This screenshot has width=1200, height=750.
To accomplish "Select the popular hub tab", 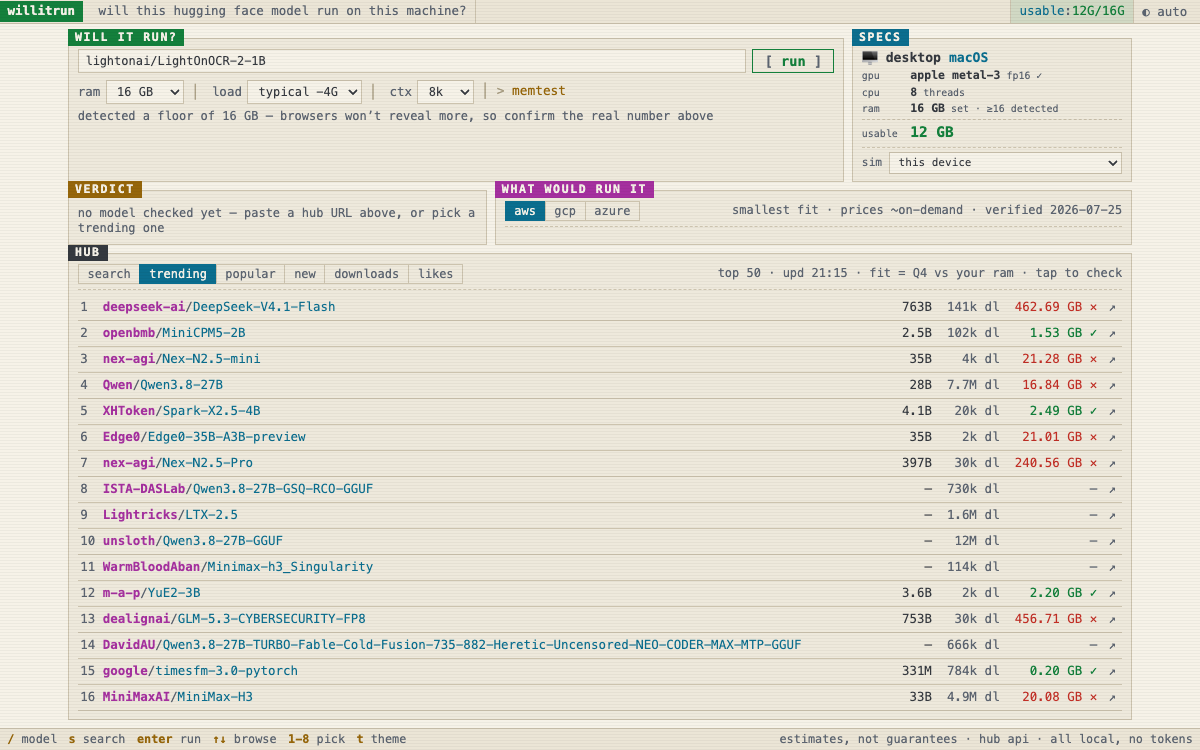I will pos(250,274).
